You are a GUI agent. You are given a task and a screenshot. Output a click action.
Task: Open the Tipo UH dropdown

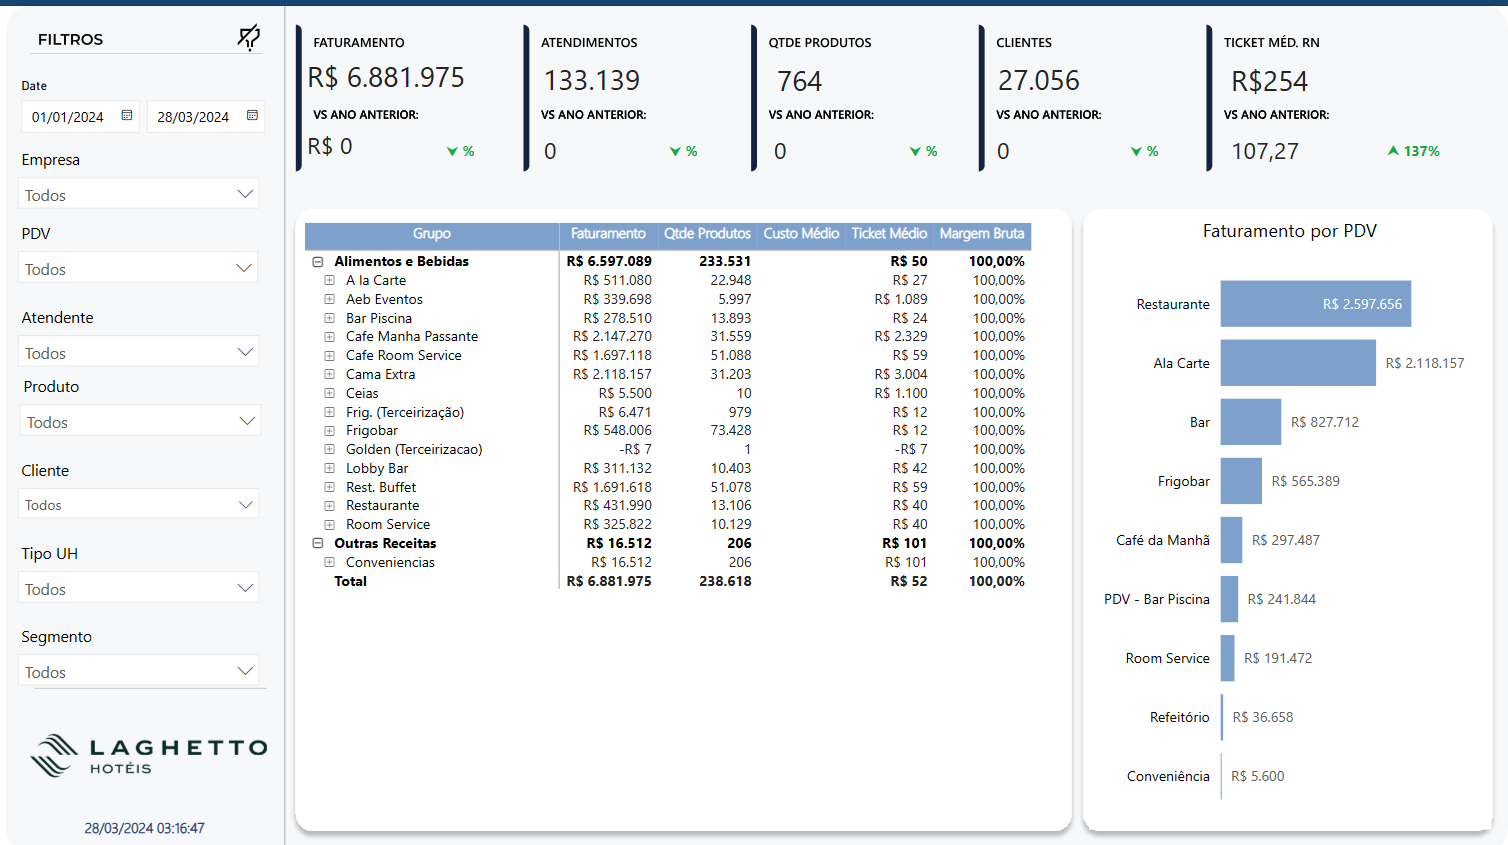pos(139,588)
